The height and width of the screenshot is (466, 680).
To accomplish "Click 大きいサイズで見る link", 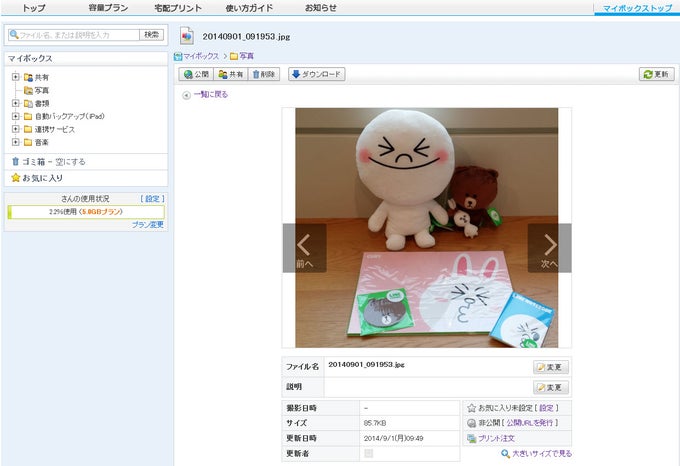I will [x=542, y=453].
